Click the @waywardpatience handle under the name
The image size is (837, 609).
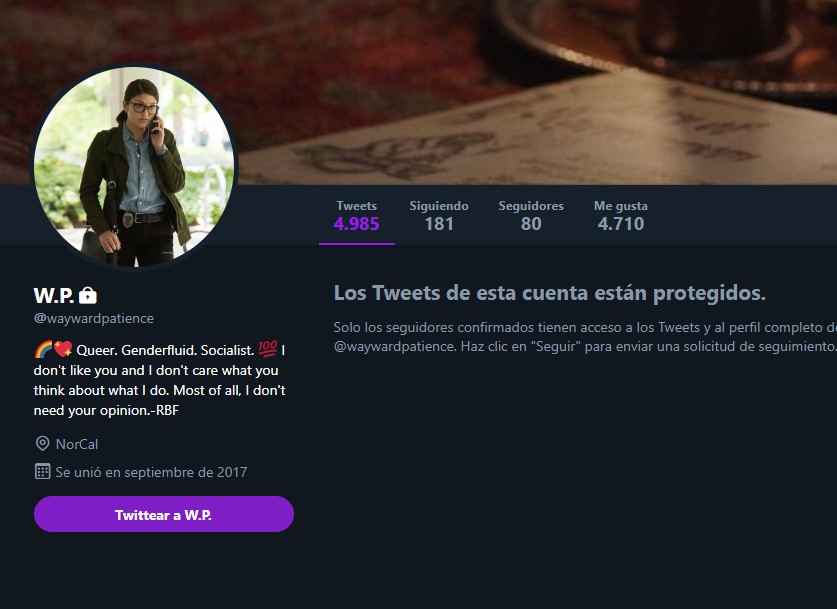pos(93,319)
